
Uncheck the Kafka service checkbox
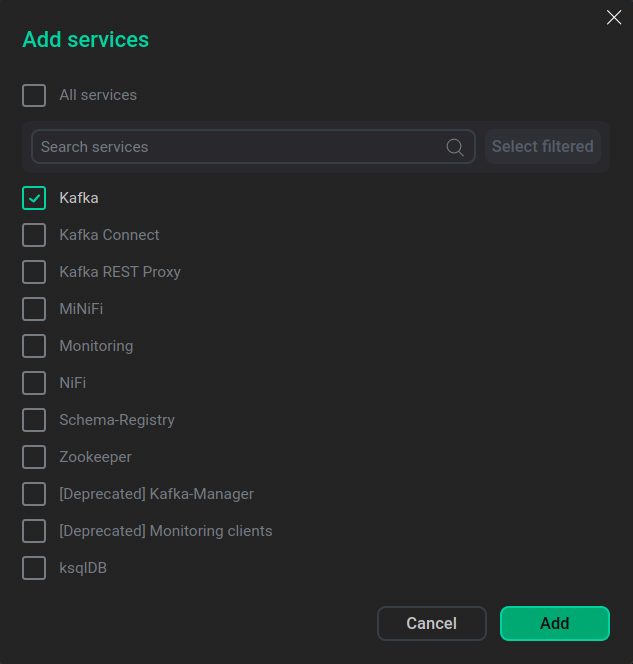[x=34, y=198]
